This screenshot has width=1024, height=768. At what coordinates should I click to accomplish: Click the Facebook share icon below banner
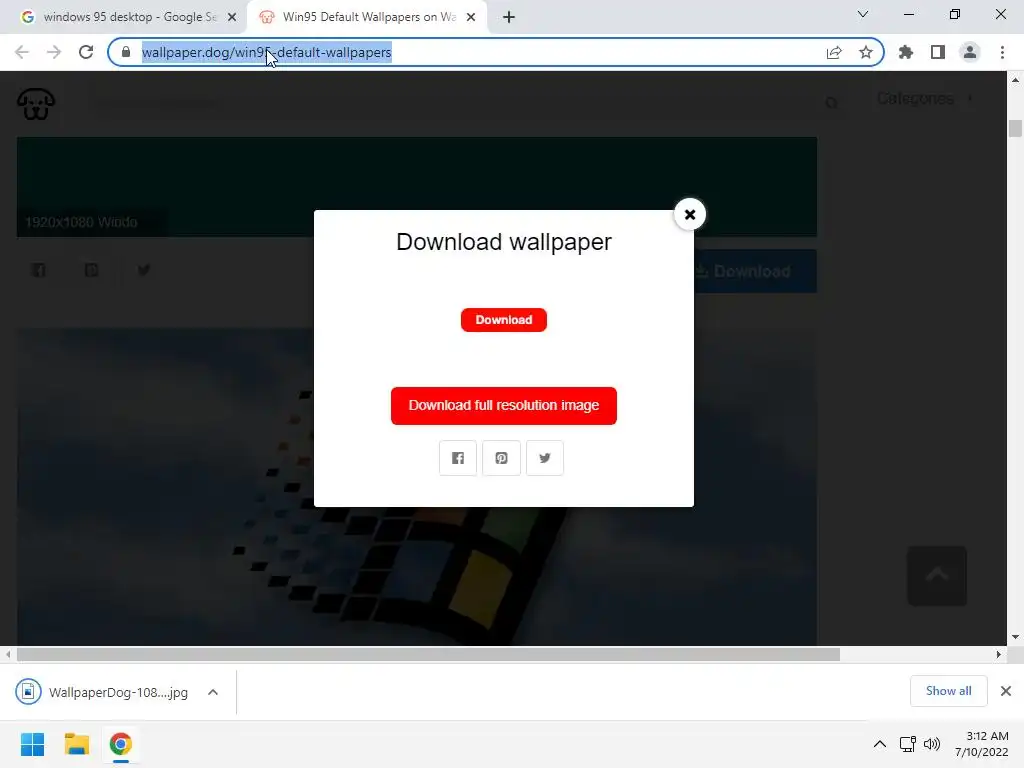tap(39, 270)
